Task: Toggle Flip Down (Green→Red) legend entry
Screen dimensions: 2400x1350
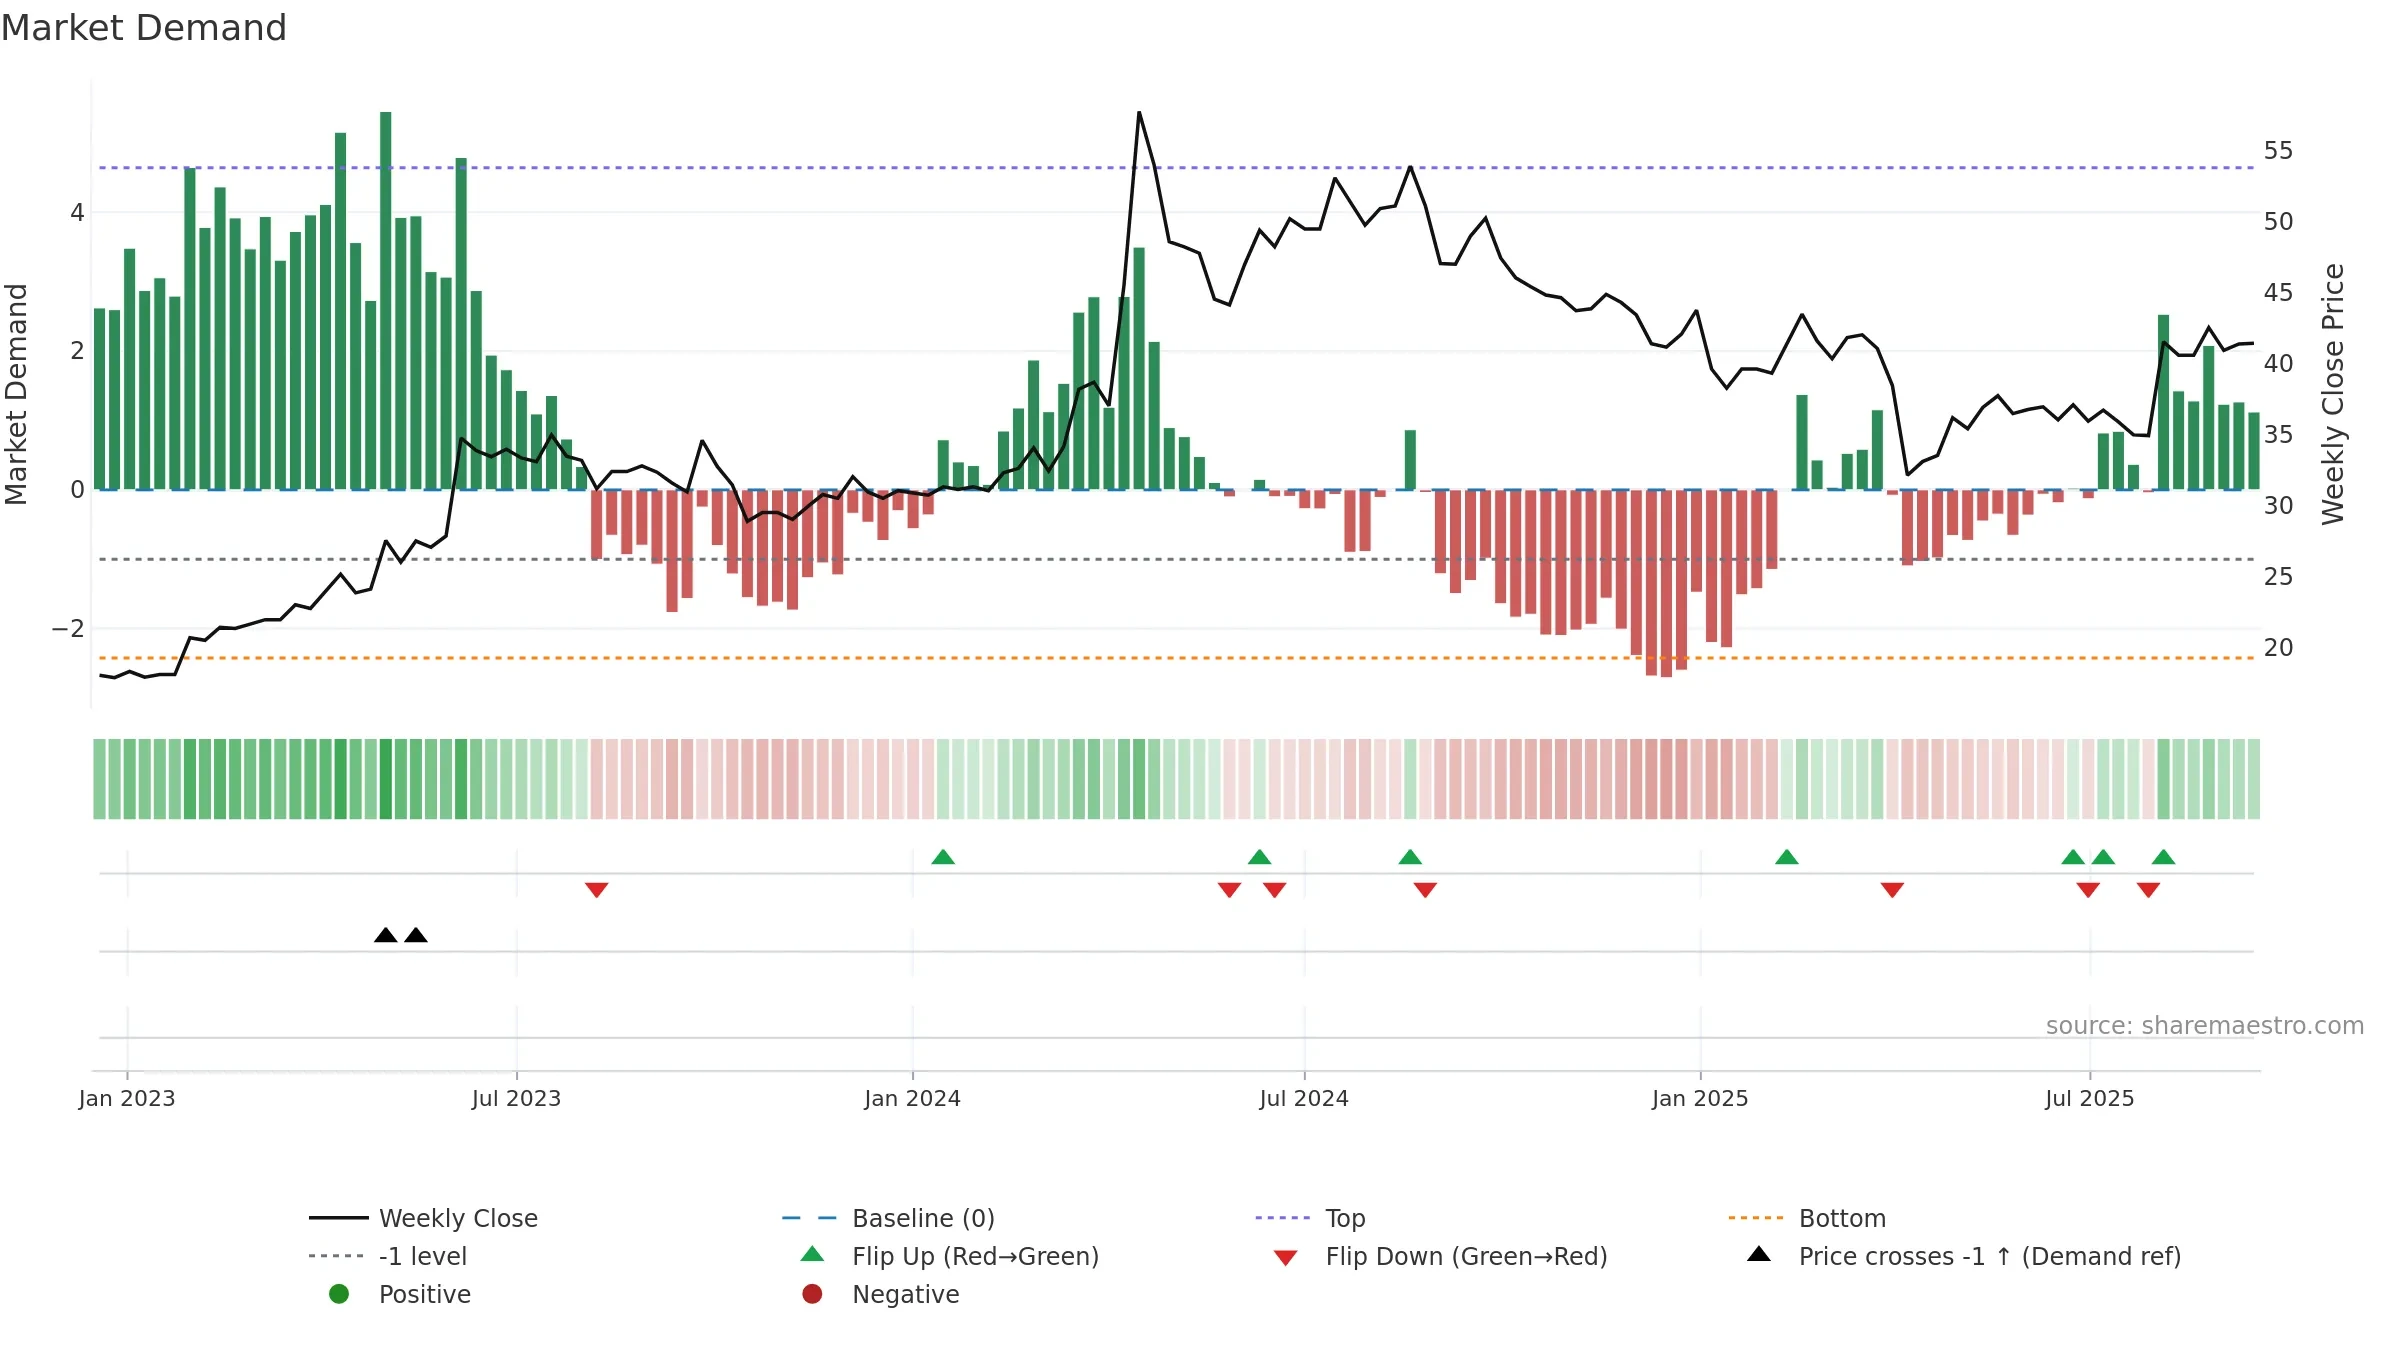Action: pyautogui.click(x=1440, y=1256)
